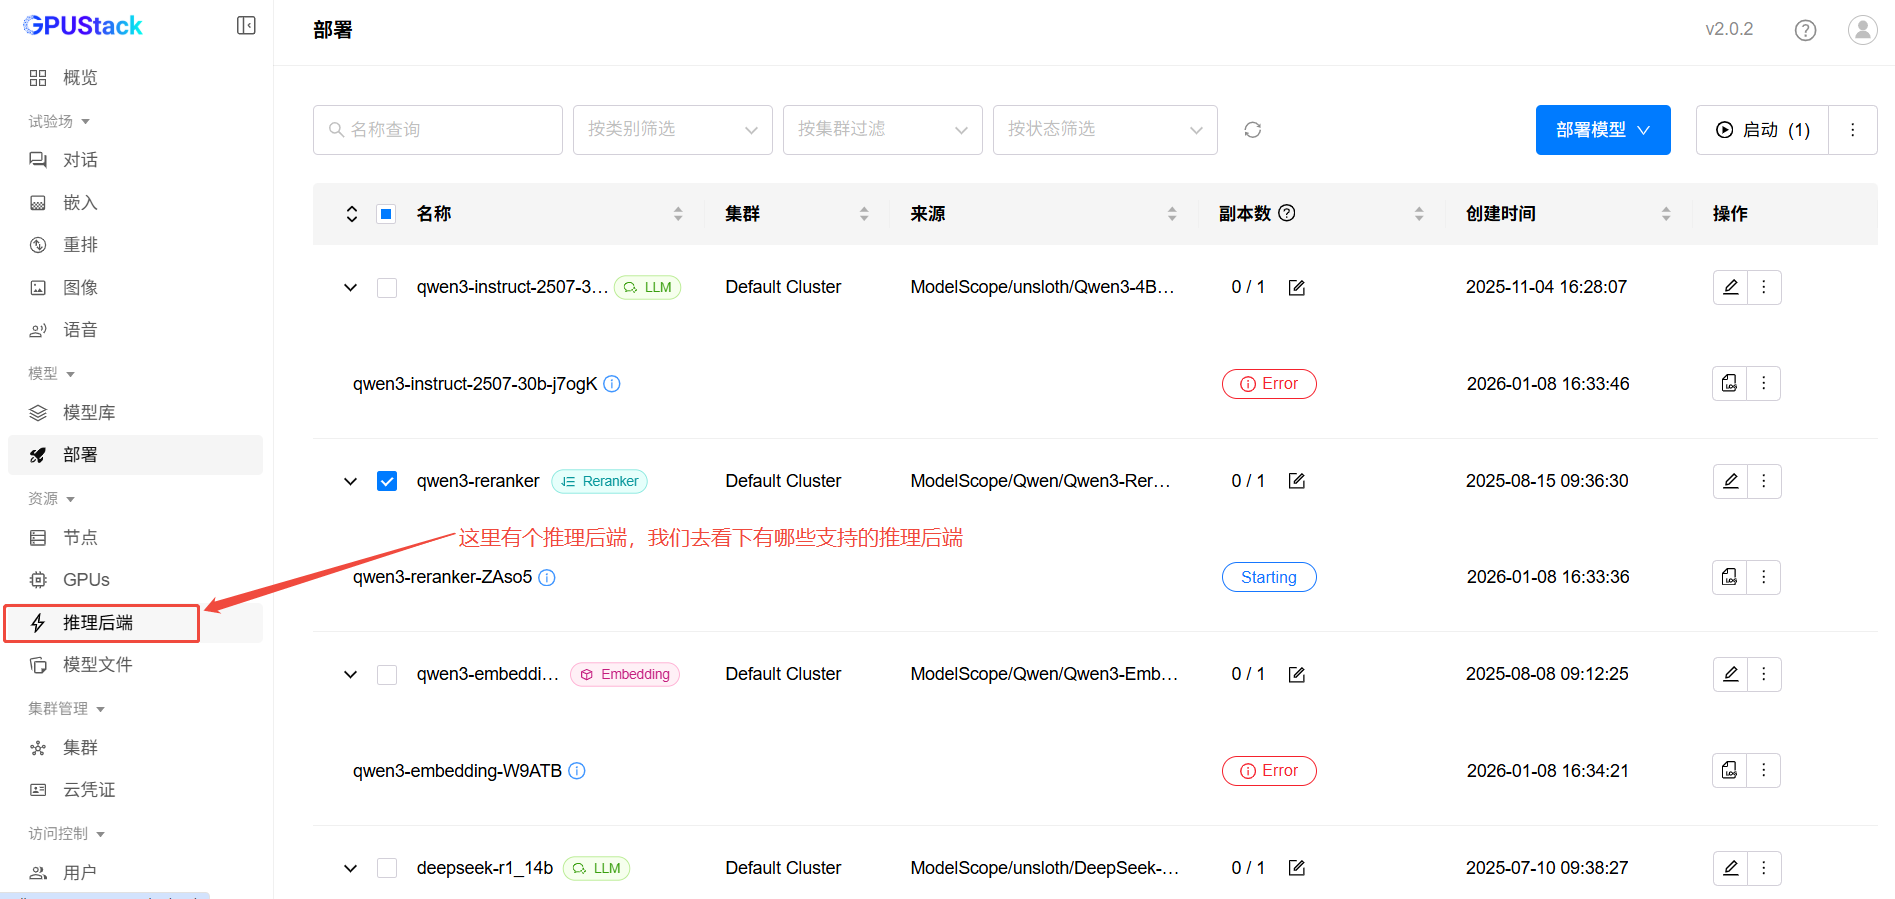Open more actions for qwen3-reranker model row
1895x899 pixels.
1764,481
